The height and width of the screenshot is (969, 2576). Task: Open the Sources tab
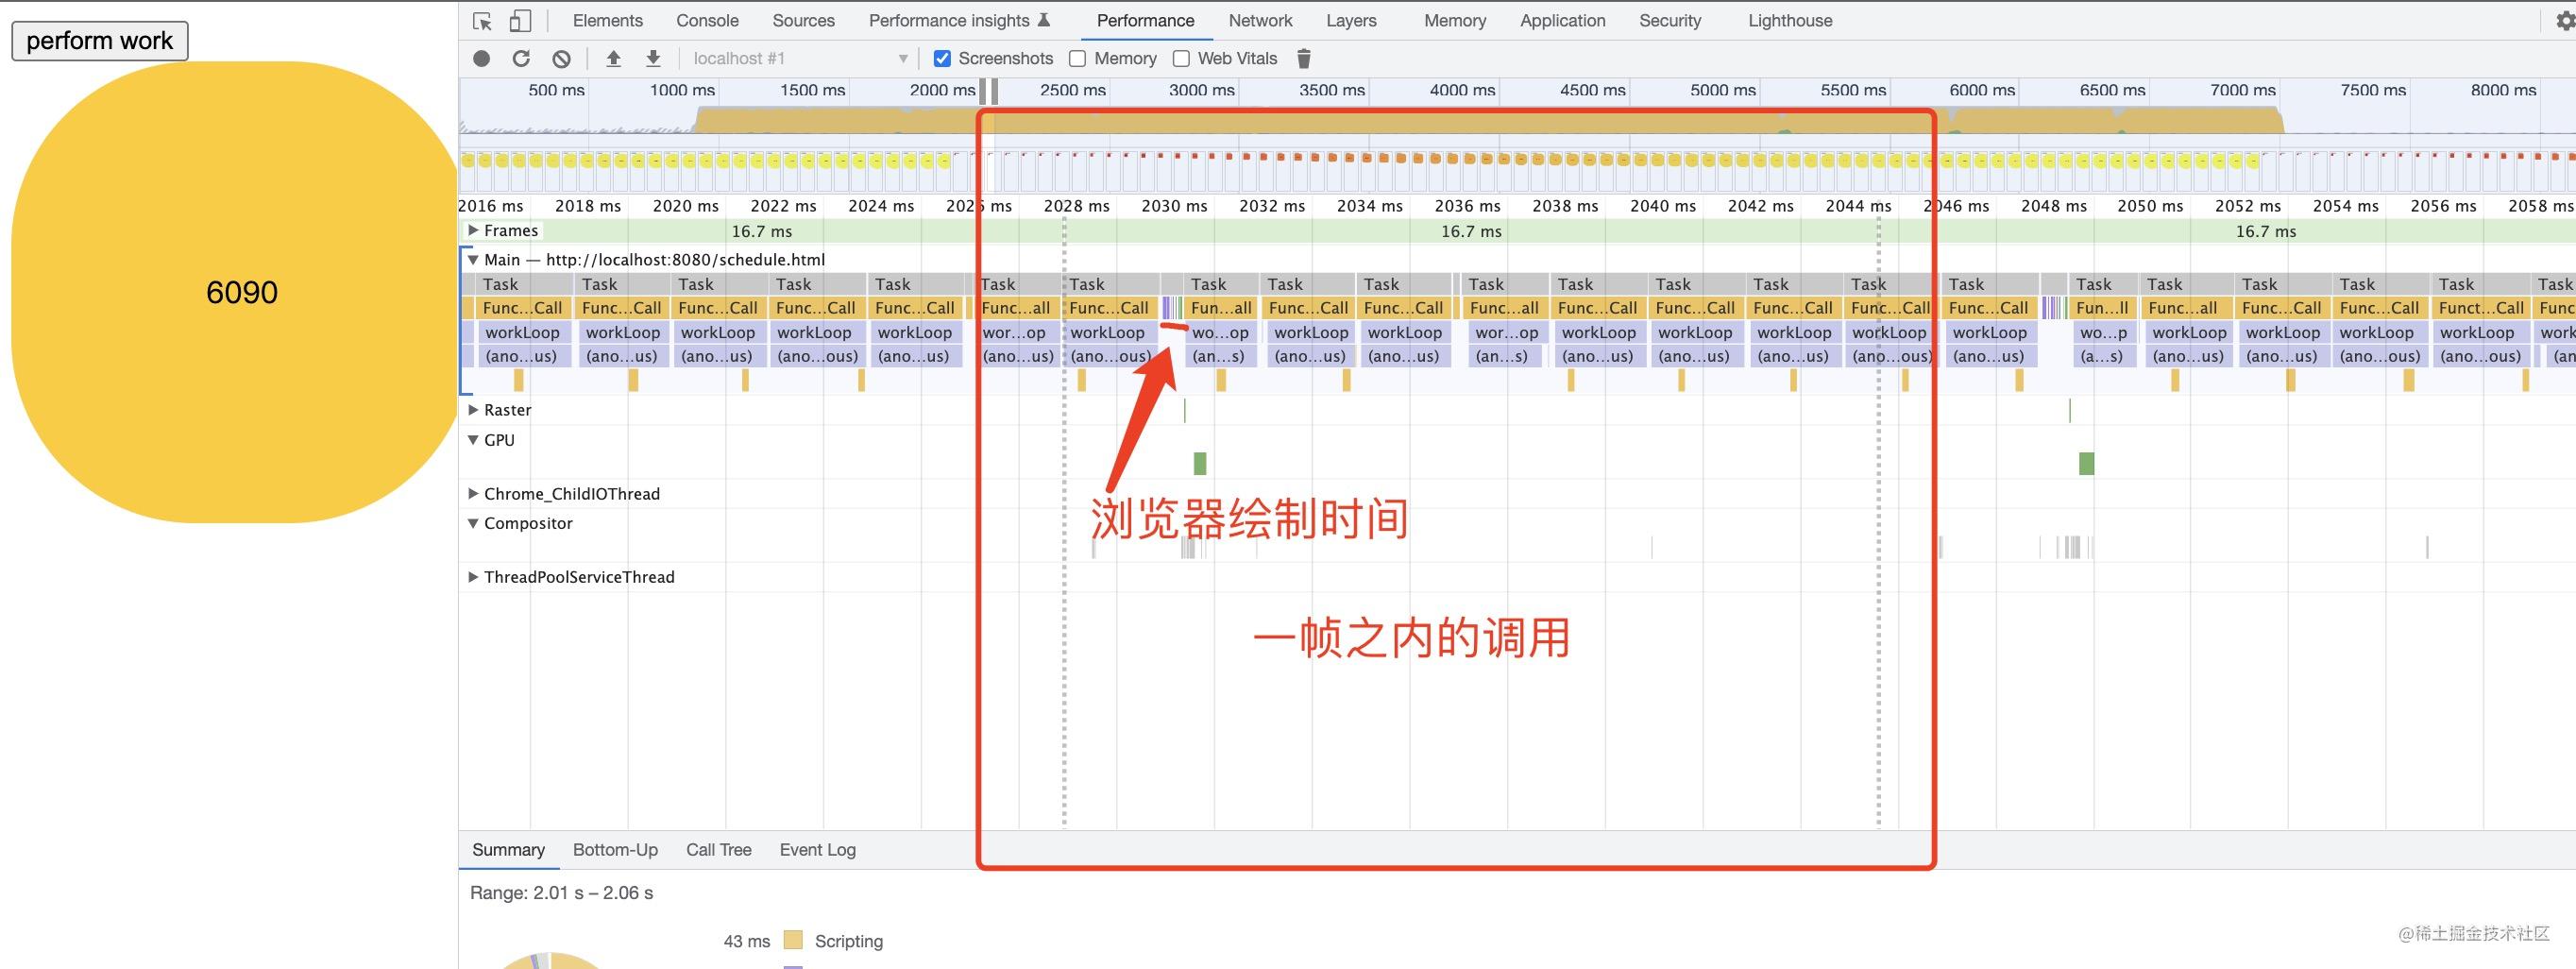[x=803, y=21]
